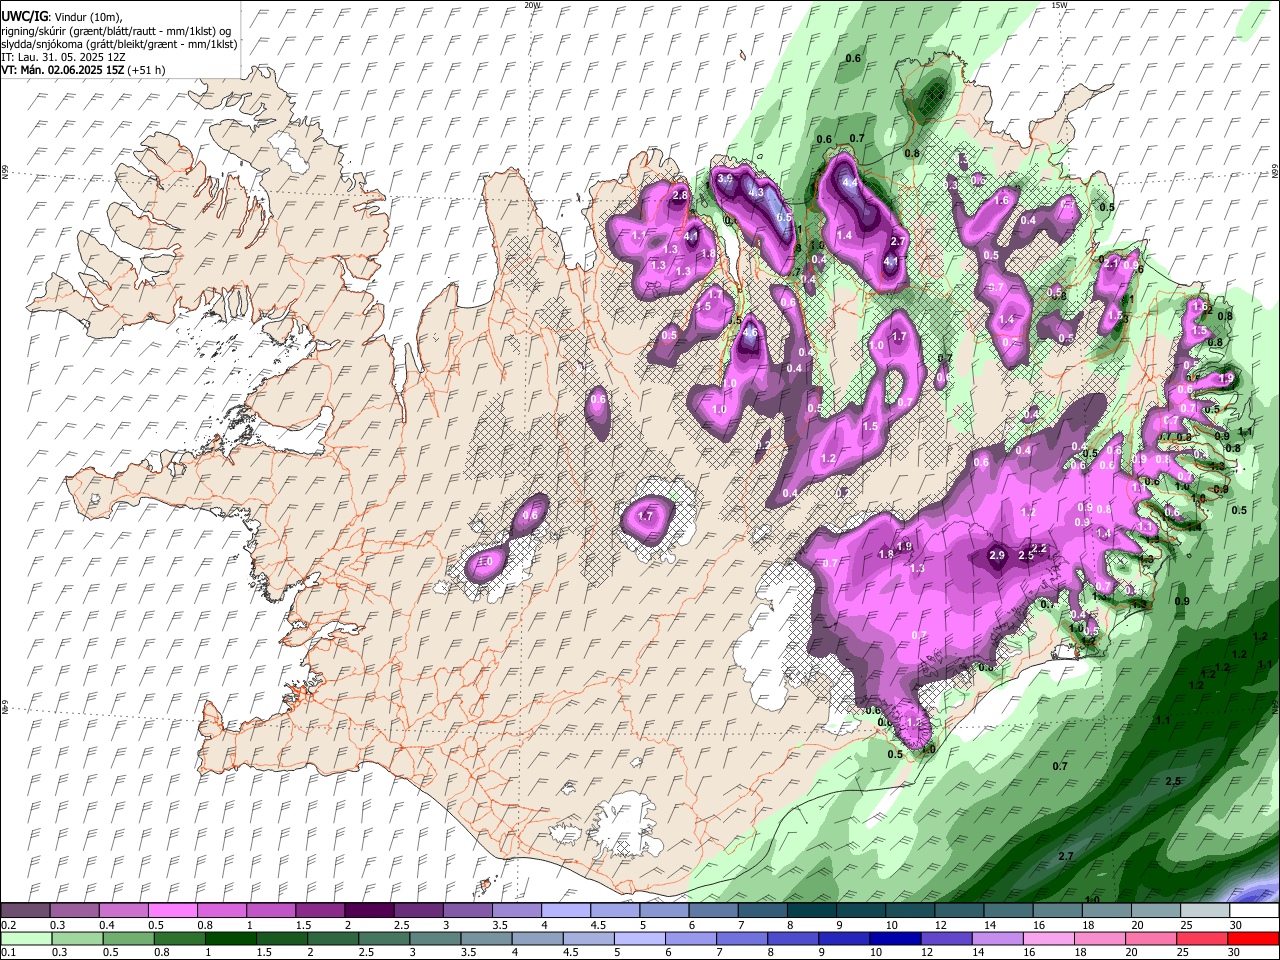Pick the lavender 4 swatch in the upper legend

tap(564, 911)
